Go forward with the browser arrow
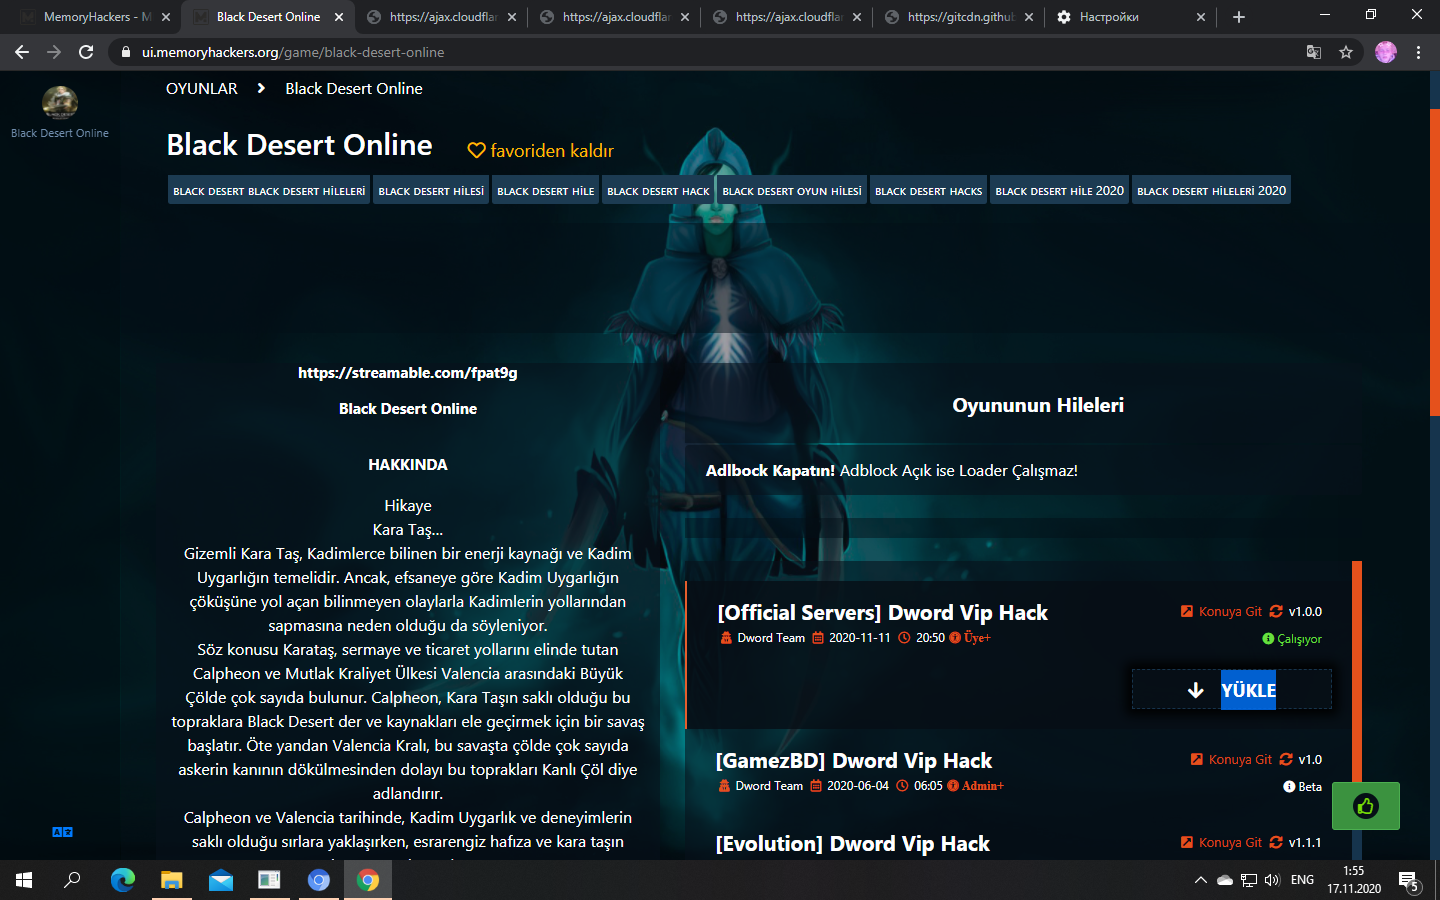Image resolution: width=1440 pixels, height=900 pixels. point(54,52)
